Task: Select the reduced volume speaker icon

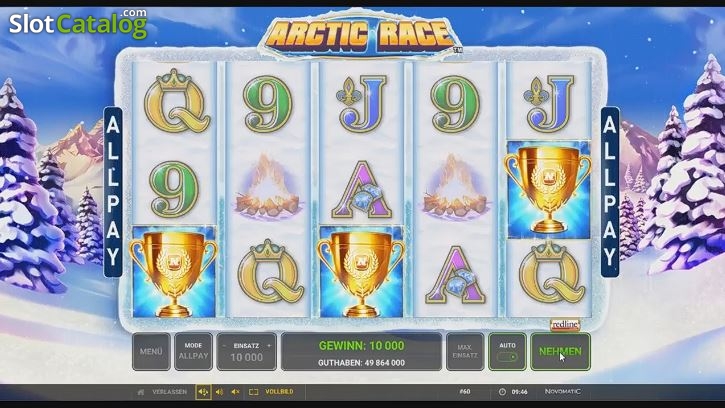Action: [220, 392]
